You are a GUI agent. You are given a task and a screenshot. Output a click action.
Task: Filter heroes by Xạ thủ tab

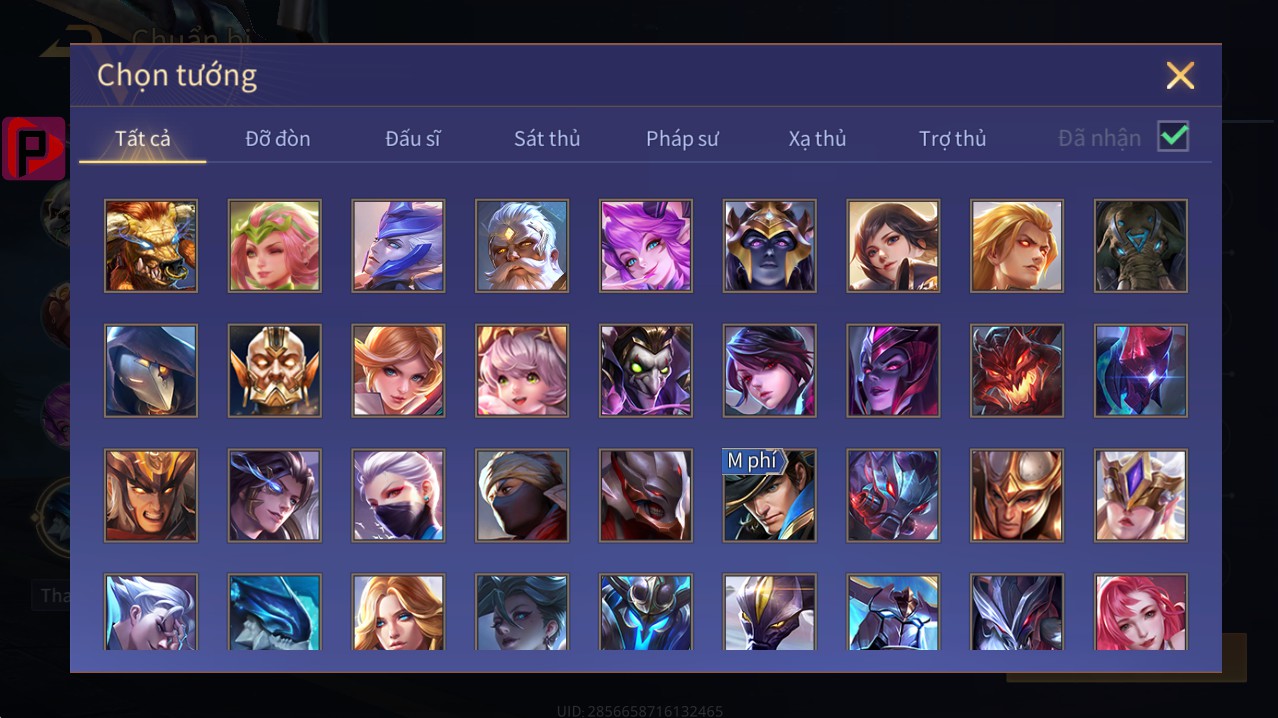(817, 139)
